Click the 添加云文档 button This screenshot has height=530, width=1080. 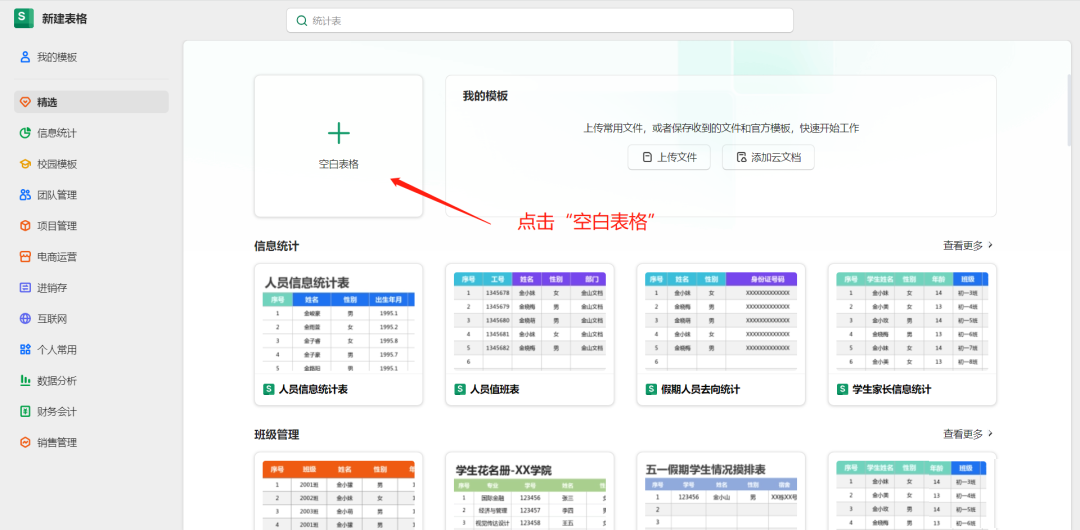(x=768, y=157)
